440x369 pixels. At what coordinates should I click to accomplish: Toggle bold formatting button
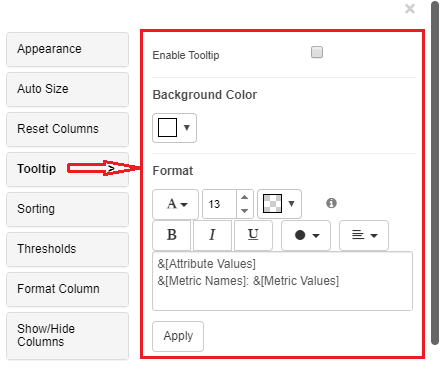coord(172,235)
